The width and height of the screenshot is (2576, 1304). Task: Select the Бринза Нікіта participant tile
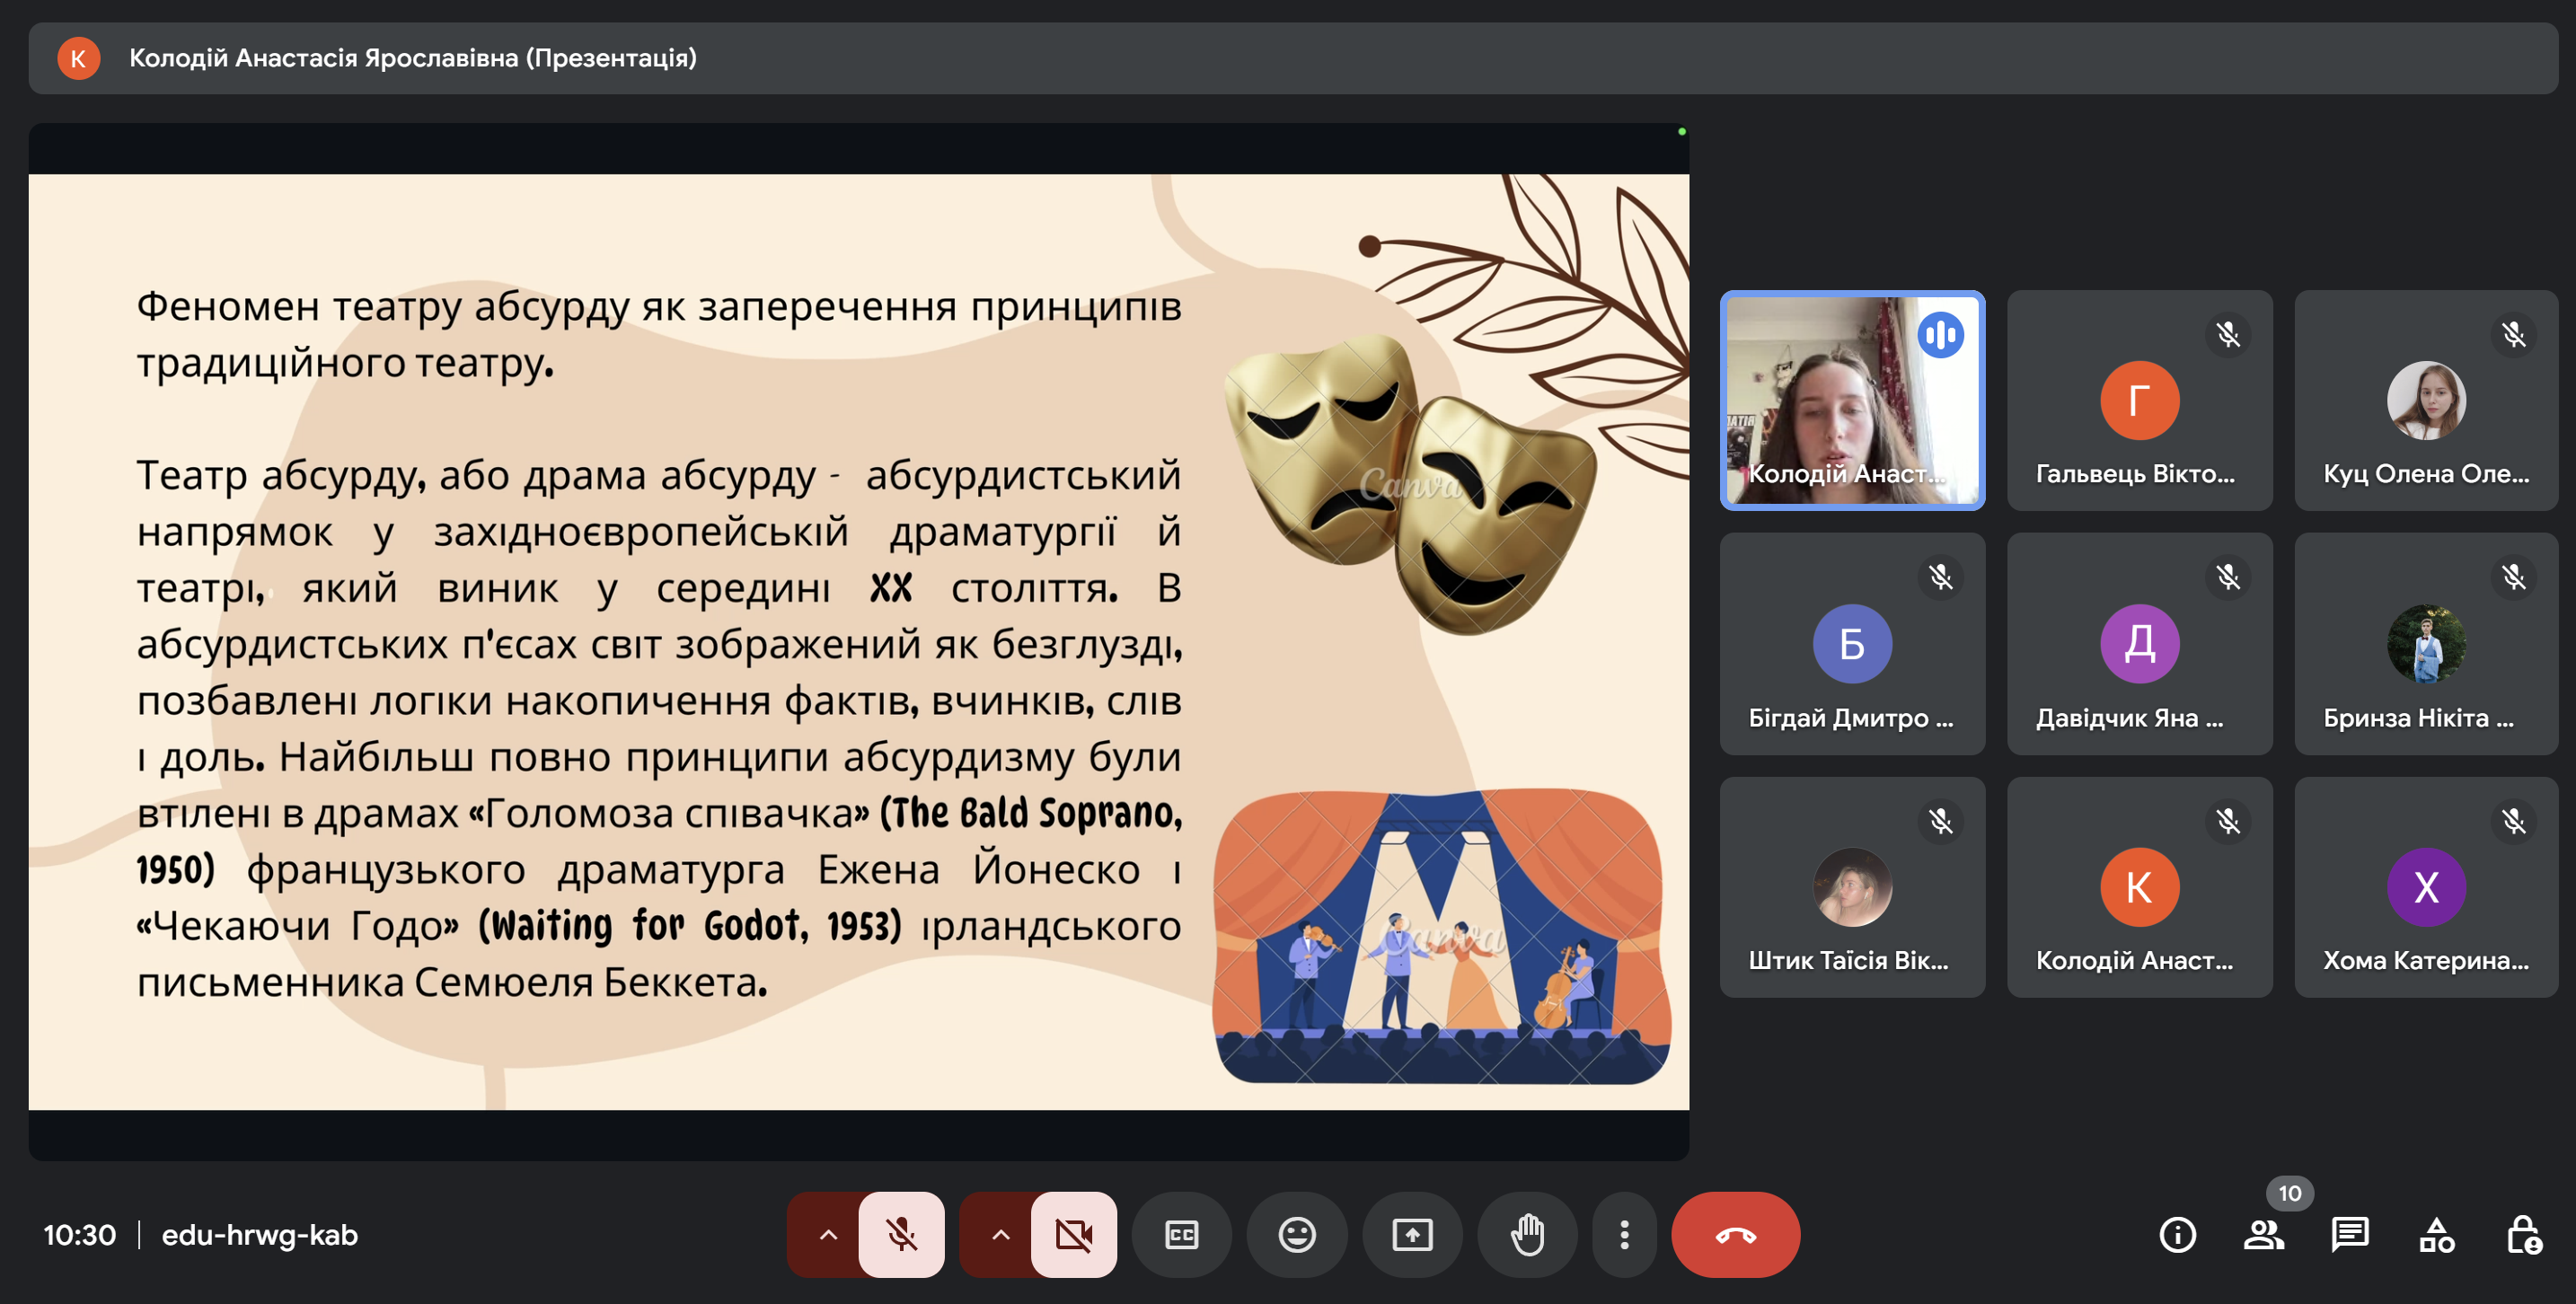[2426, 643]
